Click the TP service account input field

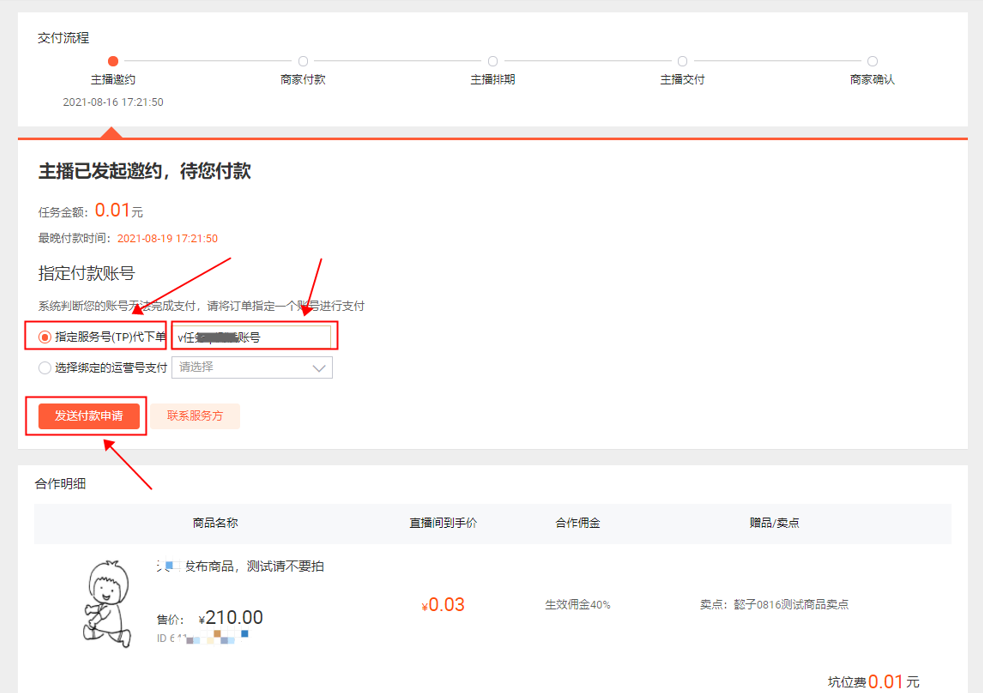click(252, 337)
